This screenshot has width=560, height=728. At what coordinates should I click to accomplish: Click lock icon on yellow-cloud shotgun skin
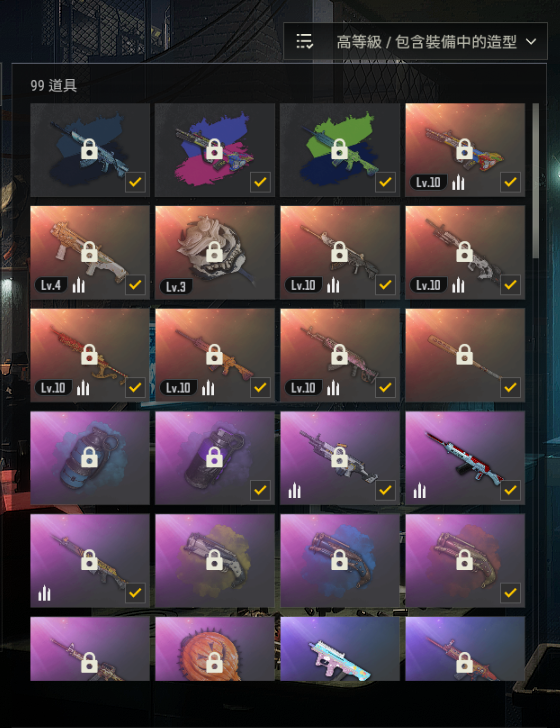[214, 560]
